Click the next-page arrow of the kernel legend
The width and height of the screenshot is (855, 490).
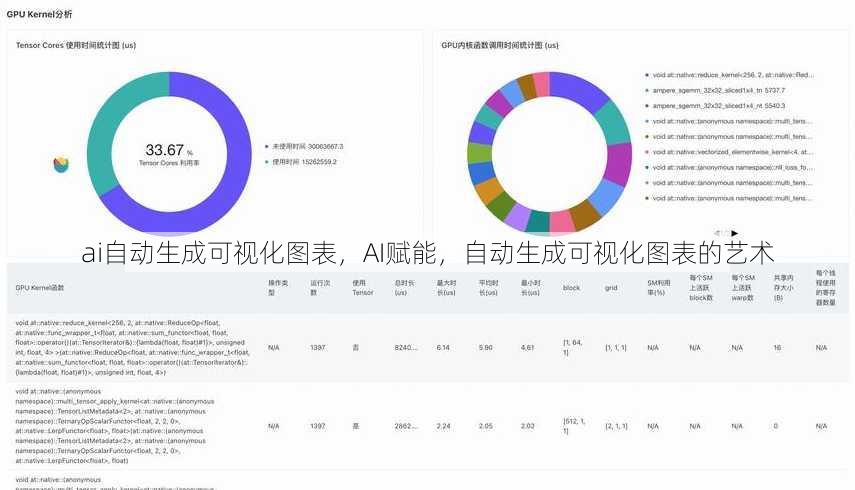click(x=734, y=233)
